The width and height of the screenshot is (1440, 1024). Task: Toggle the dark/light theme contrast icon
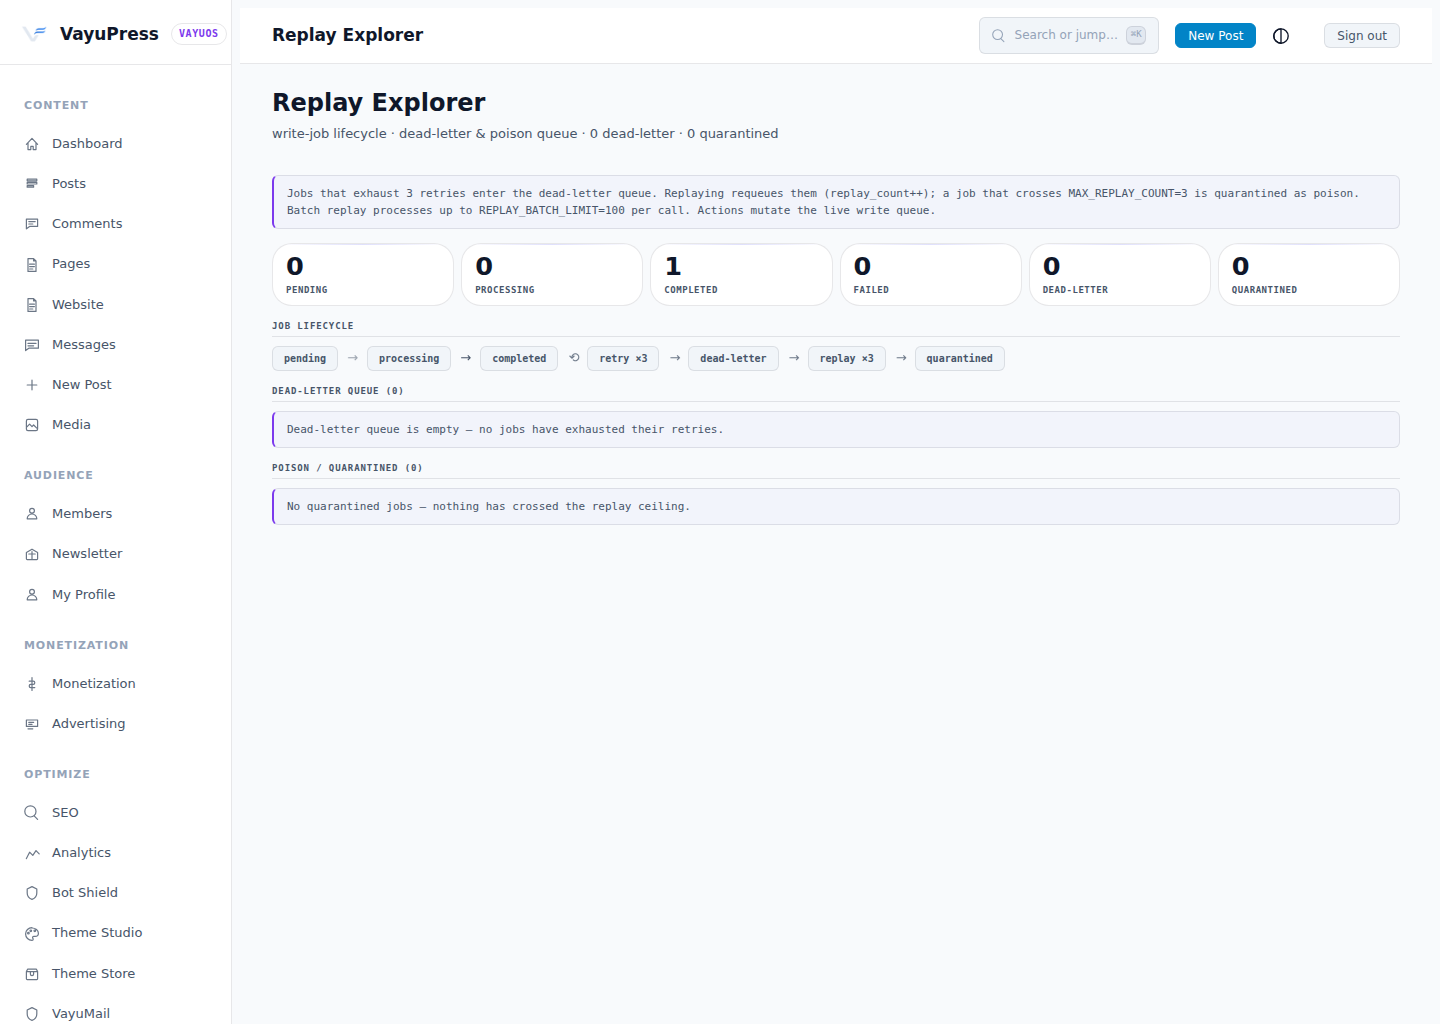click(1281, 36)
